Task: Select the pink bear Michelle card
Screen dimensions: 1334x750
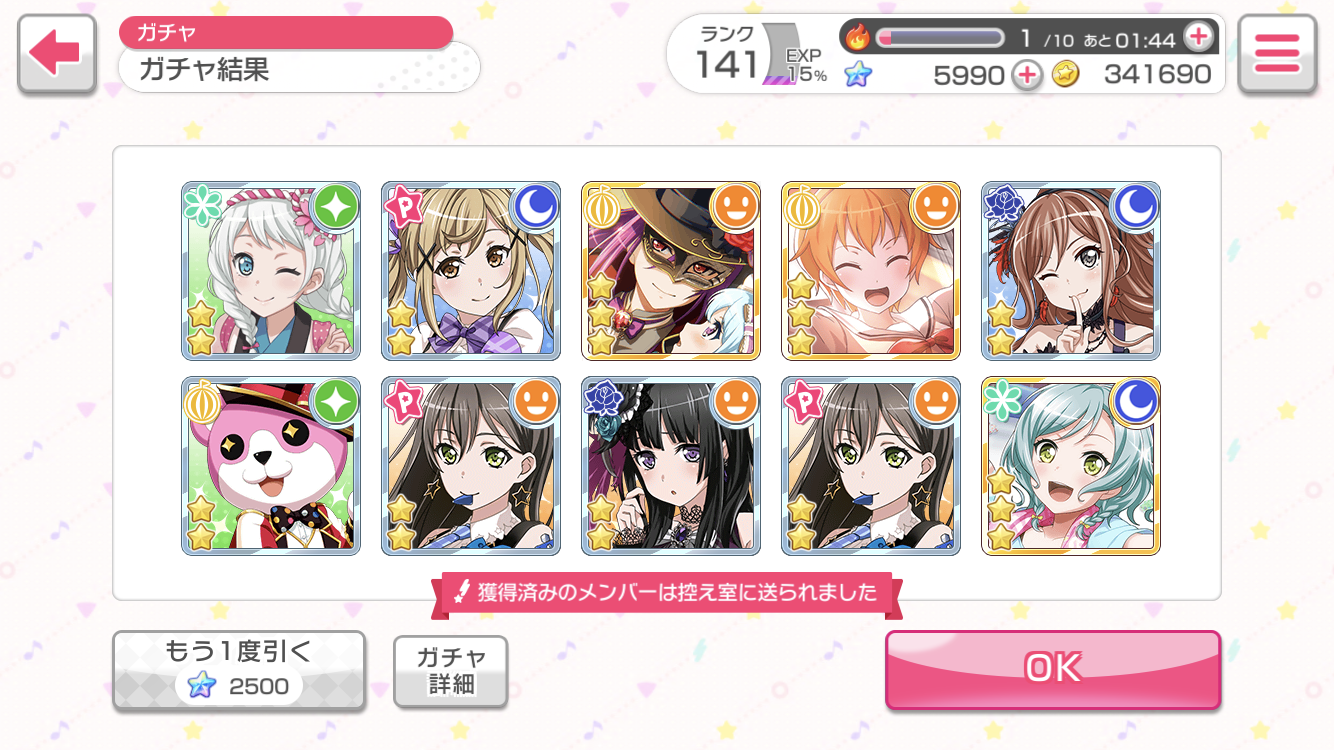Action: tap(271, 466)
